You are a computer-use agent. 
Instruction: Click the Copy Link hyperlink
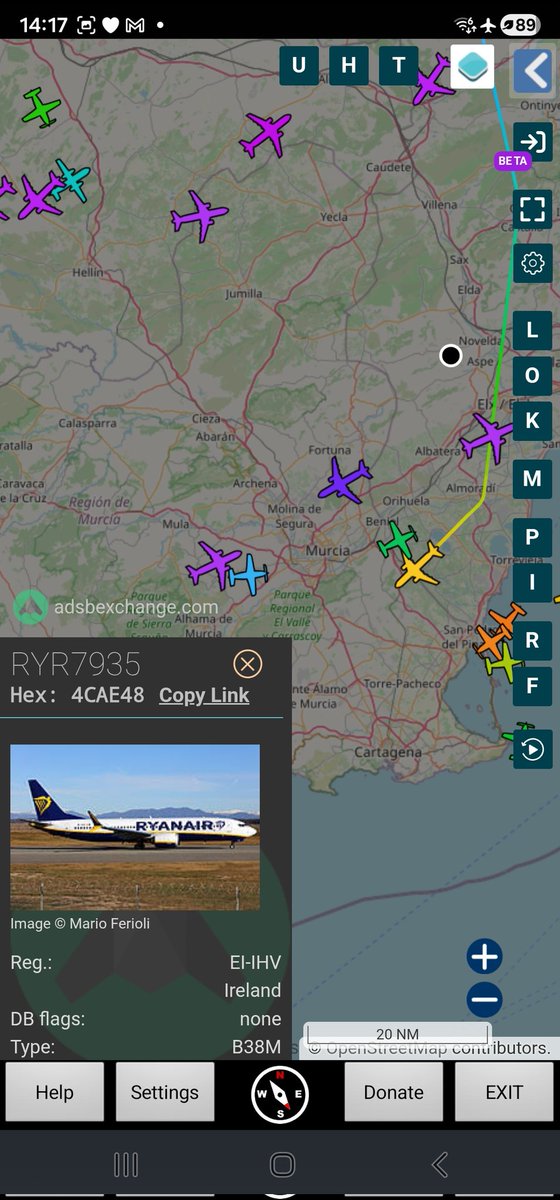click(x=204, y=695)
